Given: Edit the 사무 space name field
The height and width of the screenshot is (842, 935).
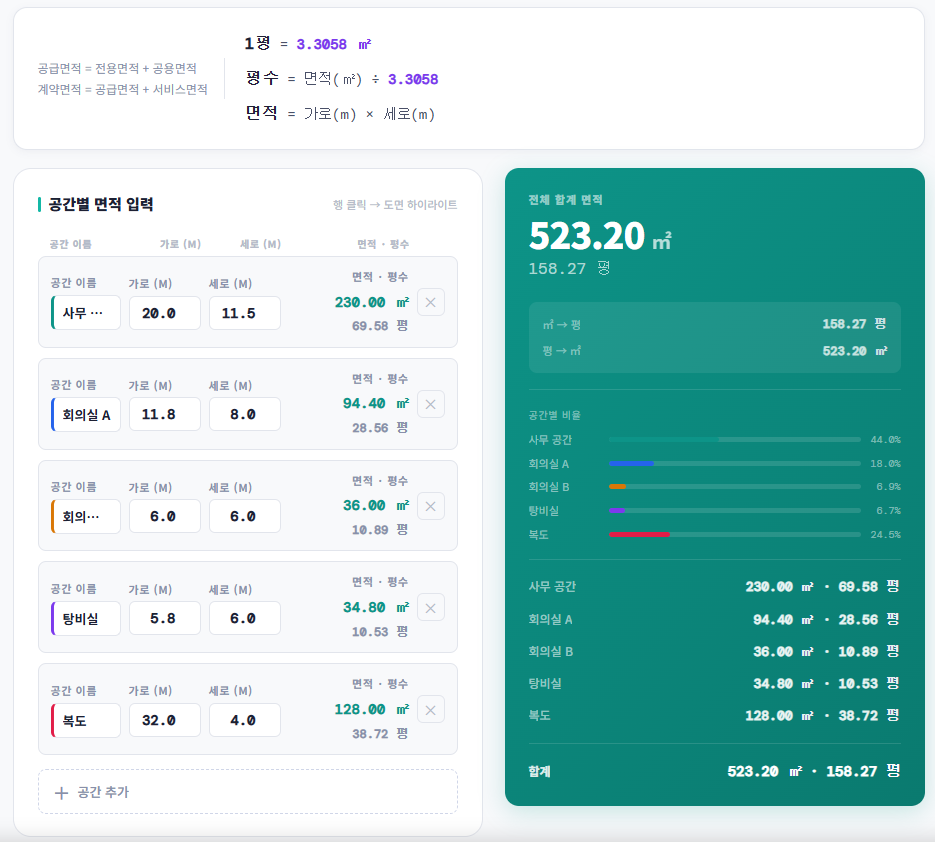Looking at the screenshot, I should [86, 312].
